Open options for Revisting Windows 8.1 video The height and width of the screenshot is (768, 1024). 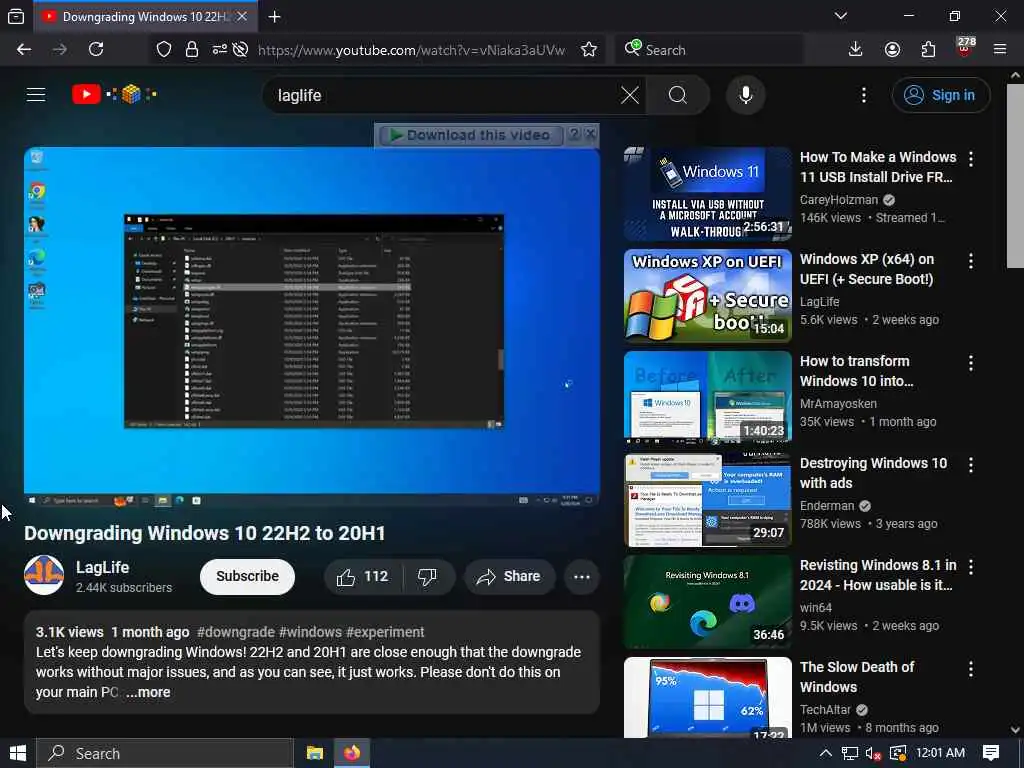[x=971, y=566]
